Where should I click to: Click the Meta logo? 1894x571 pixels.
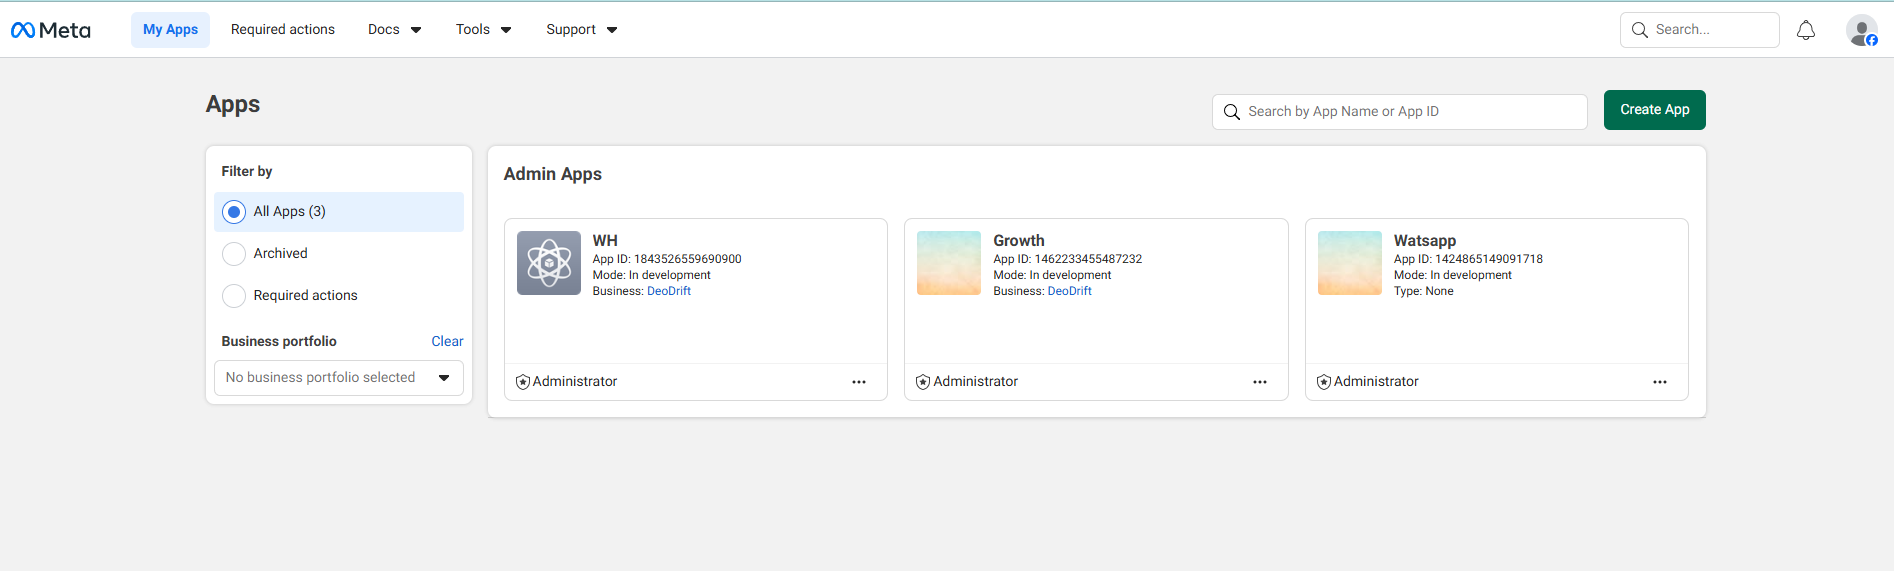click(x=51, y=30)
